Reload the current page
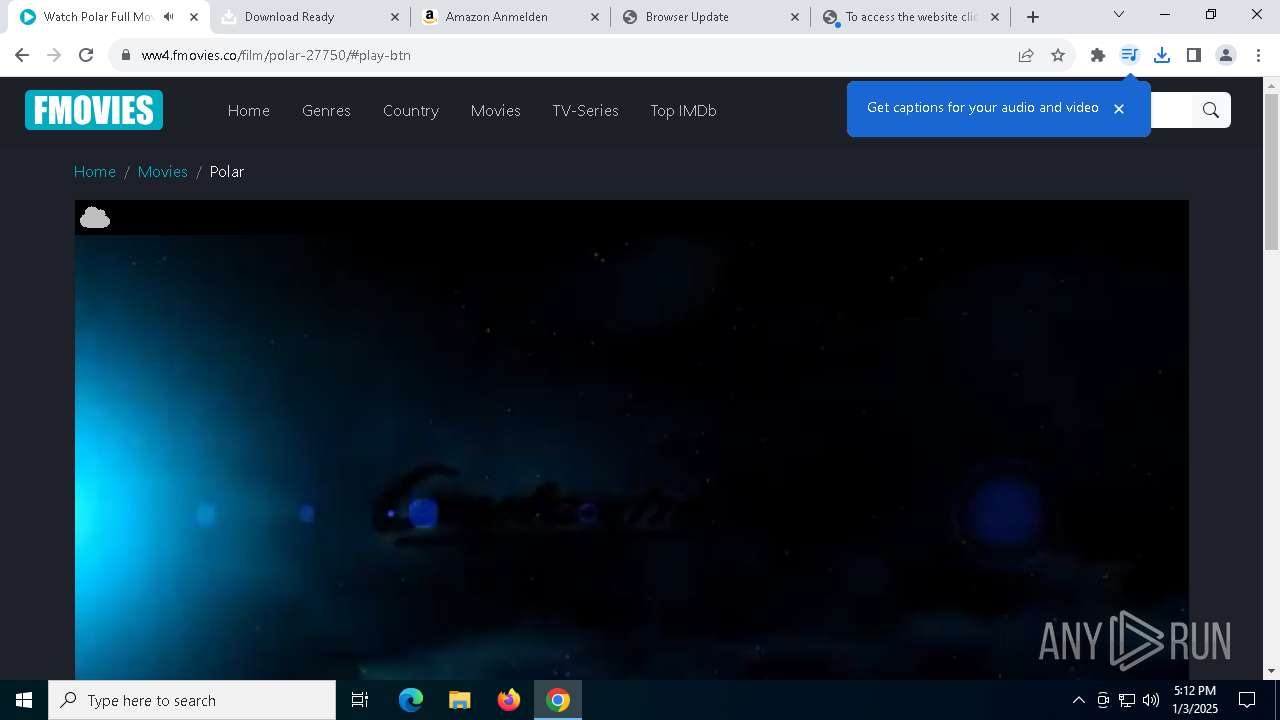 pyautogui.click(x=86, y=55)
